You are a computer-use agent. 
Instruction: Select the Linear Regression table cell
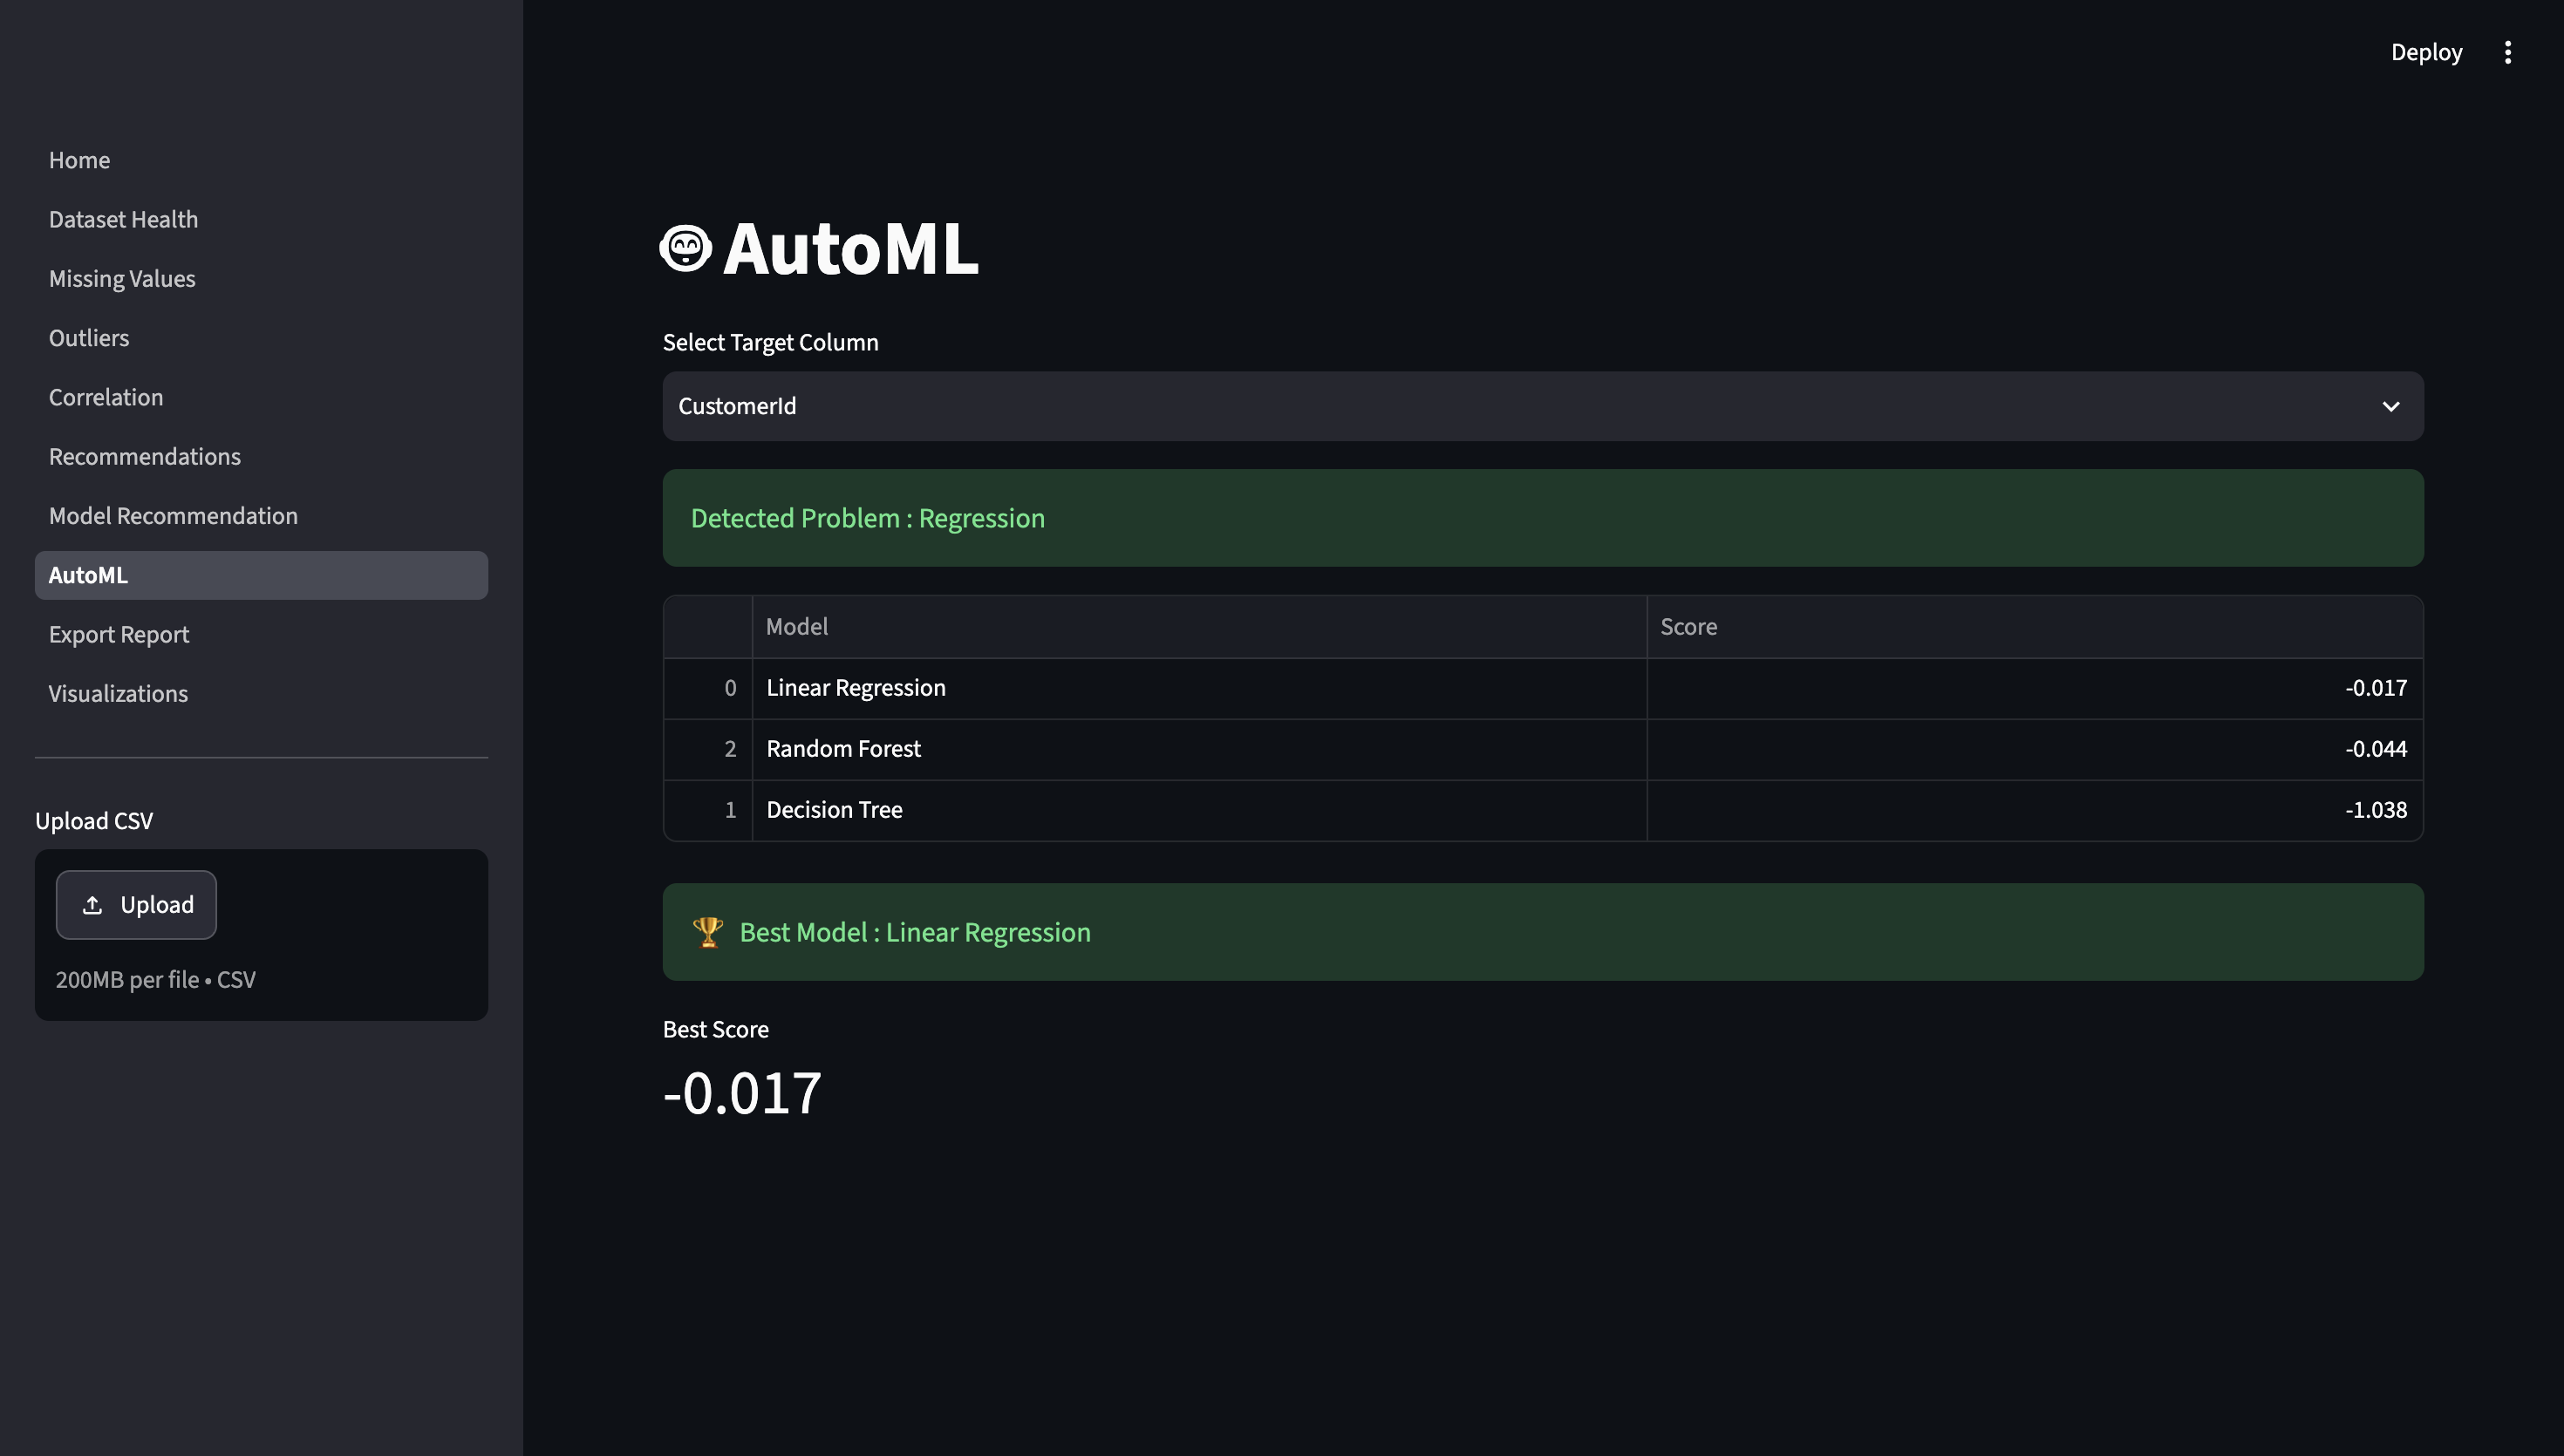tap(1199, 688)
